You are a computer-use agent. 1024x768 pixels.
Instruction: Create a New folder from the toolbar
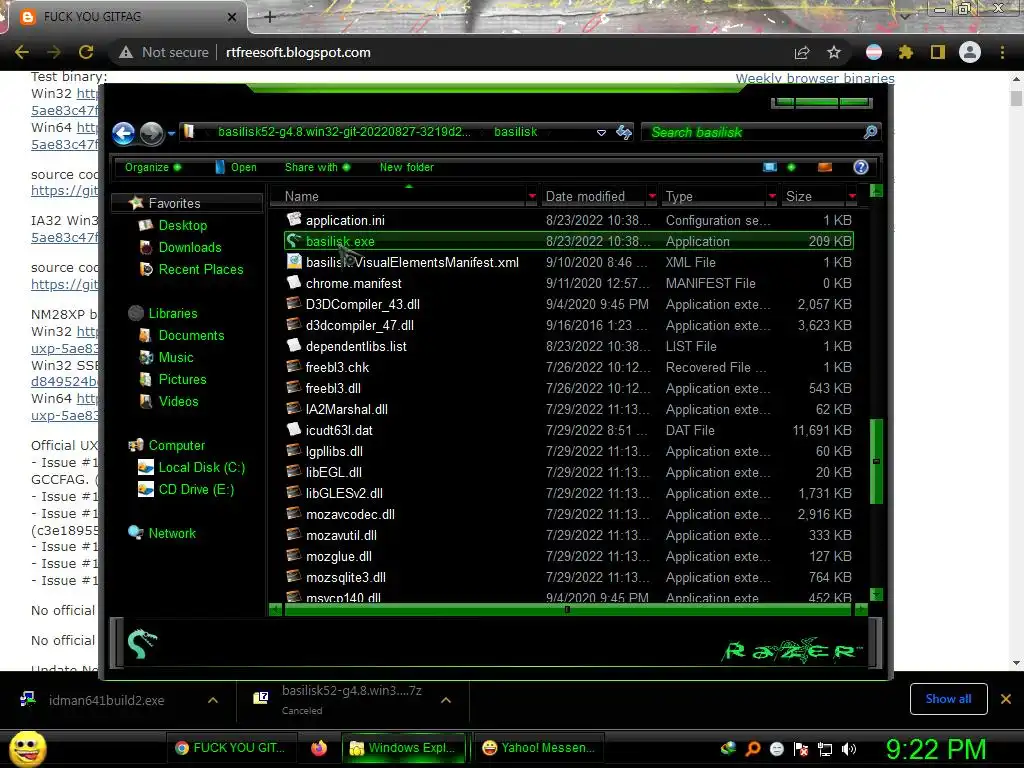407,167
